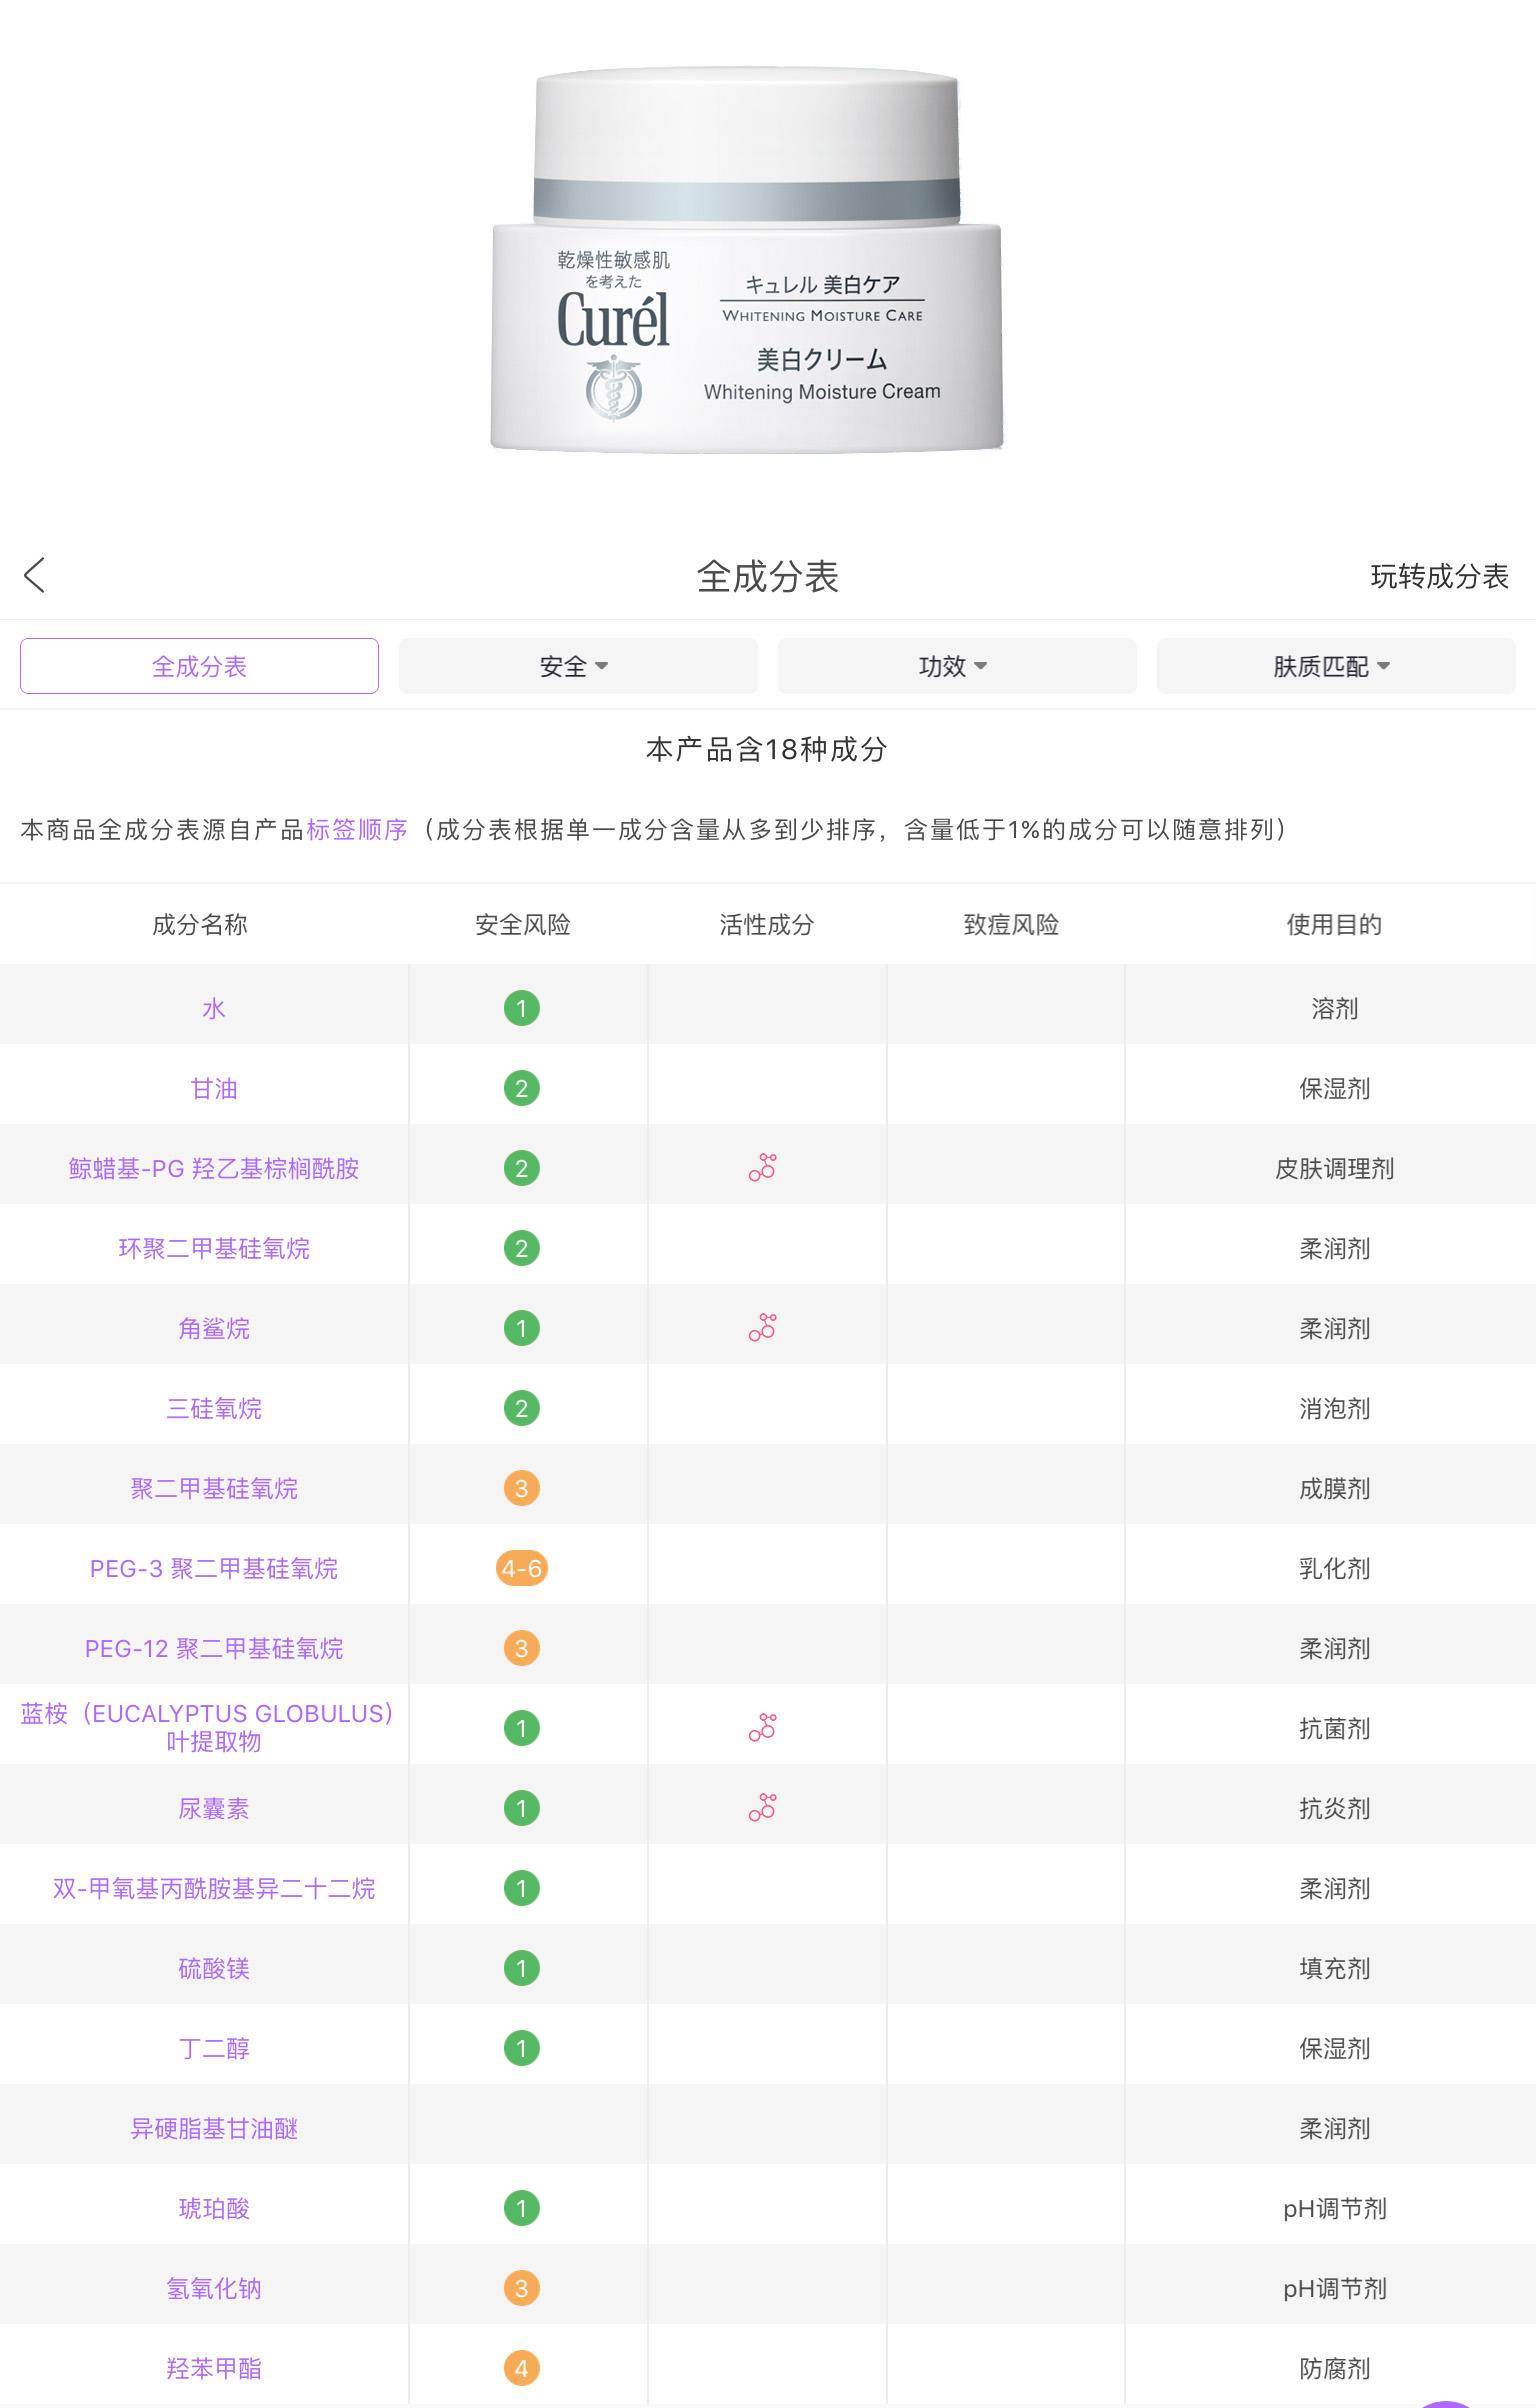Image resolution: width=1536 pixels, height=2408 pixels.
Task: Click safety badge 1 for 琥珀酸
Action: [522, 2208]
